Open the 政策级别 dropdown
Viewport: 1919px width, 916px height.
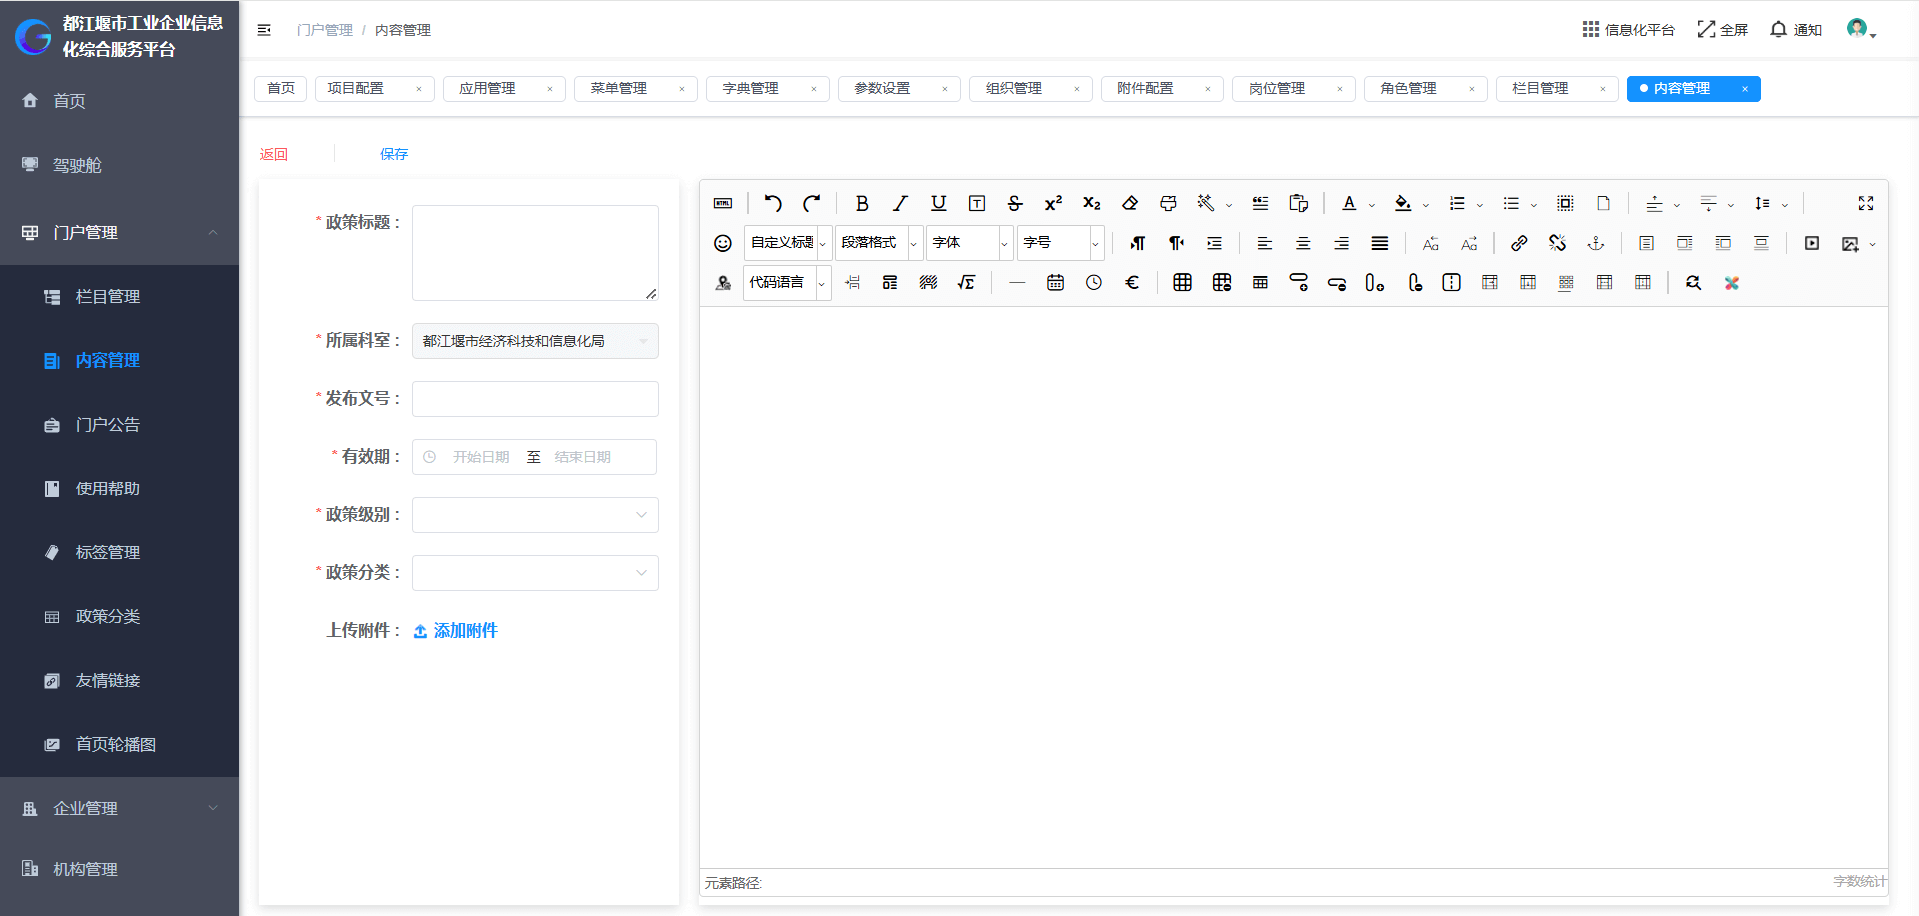(x=535, y=515)
